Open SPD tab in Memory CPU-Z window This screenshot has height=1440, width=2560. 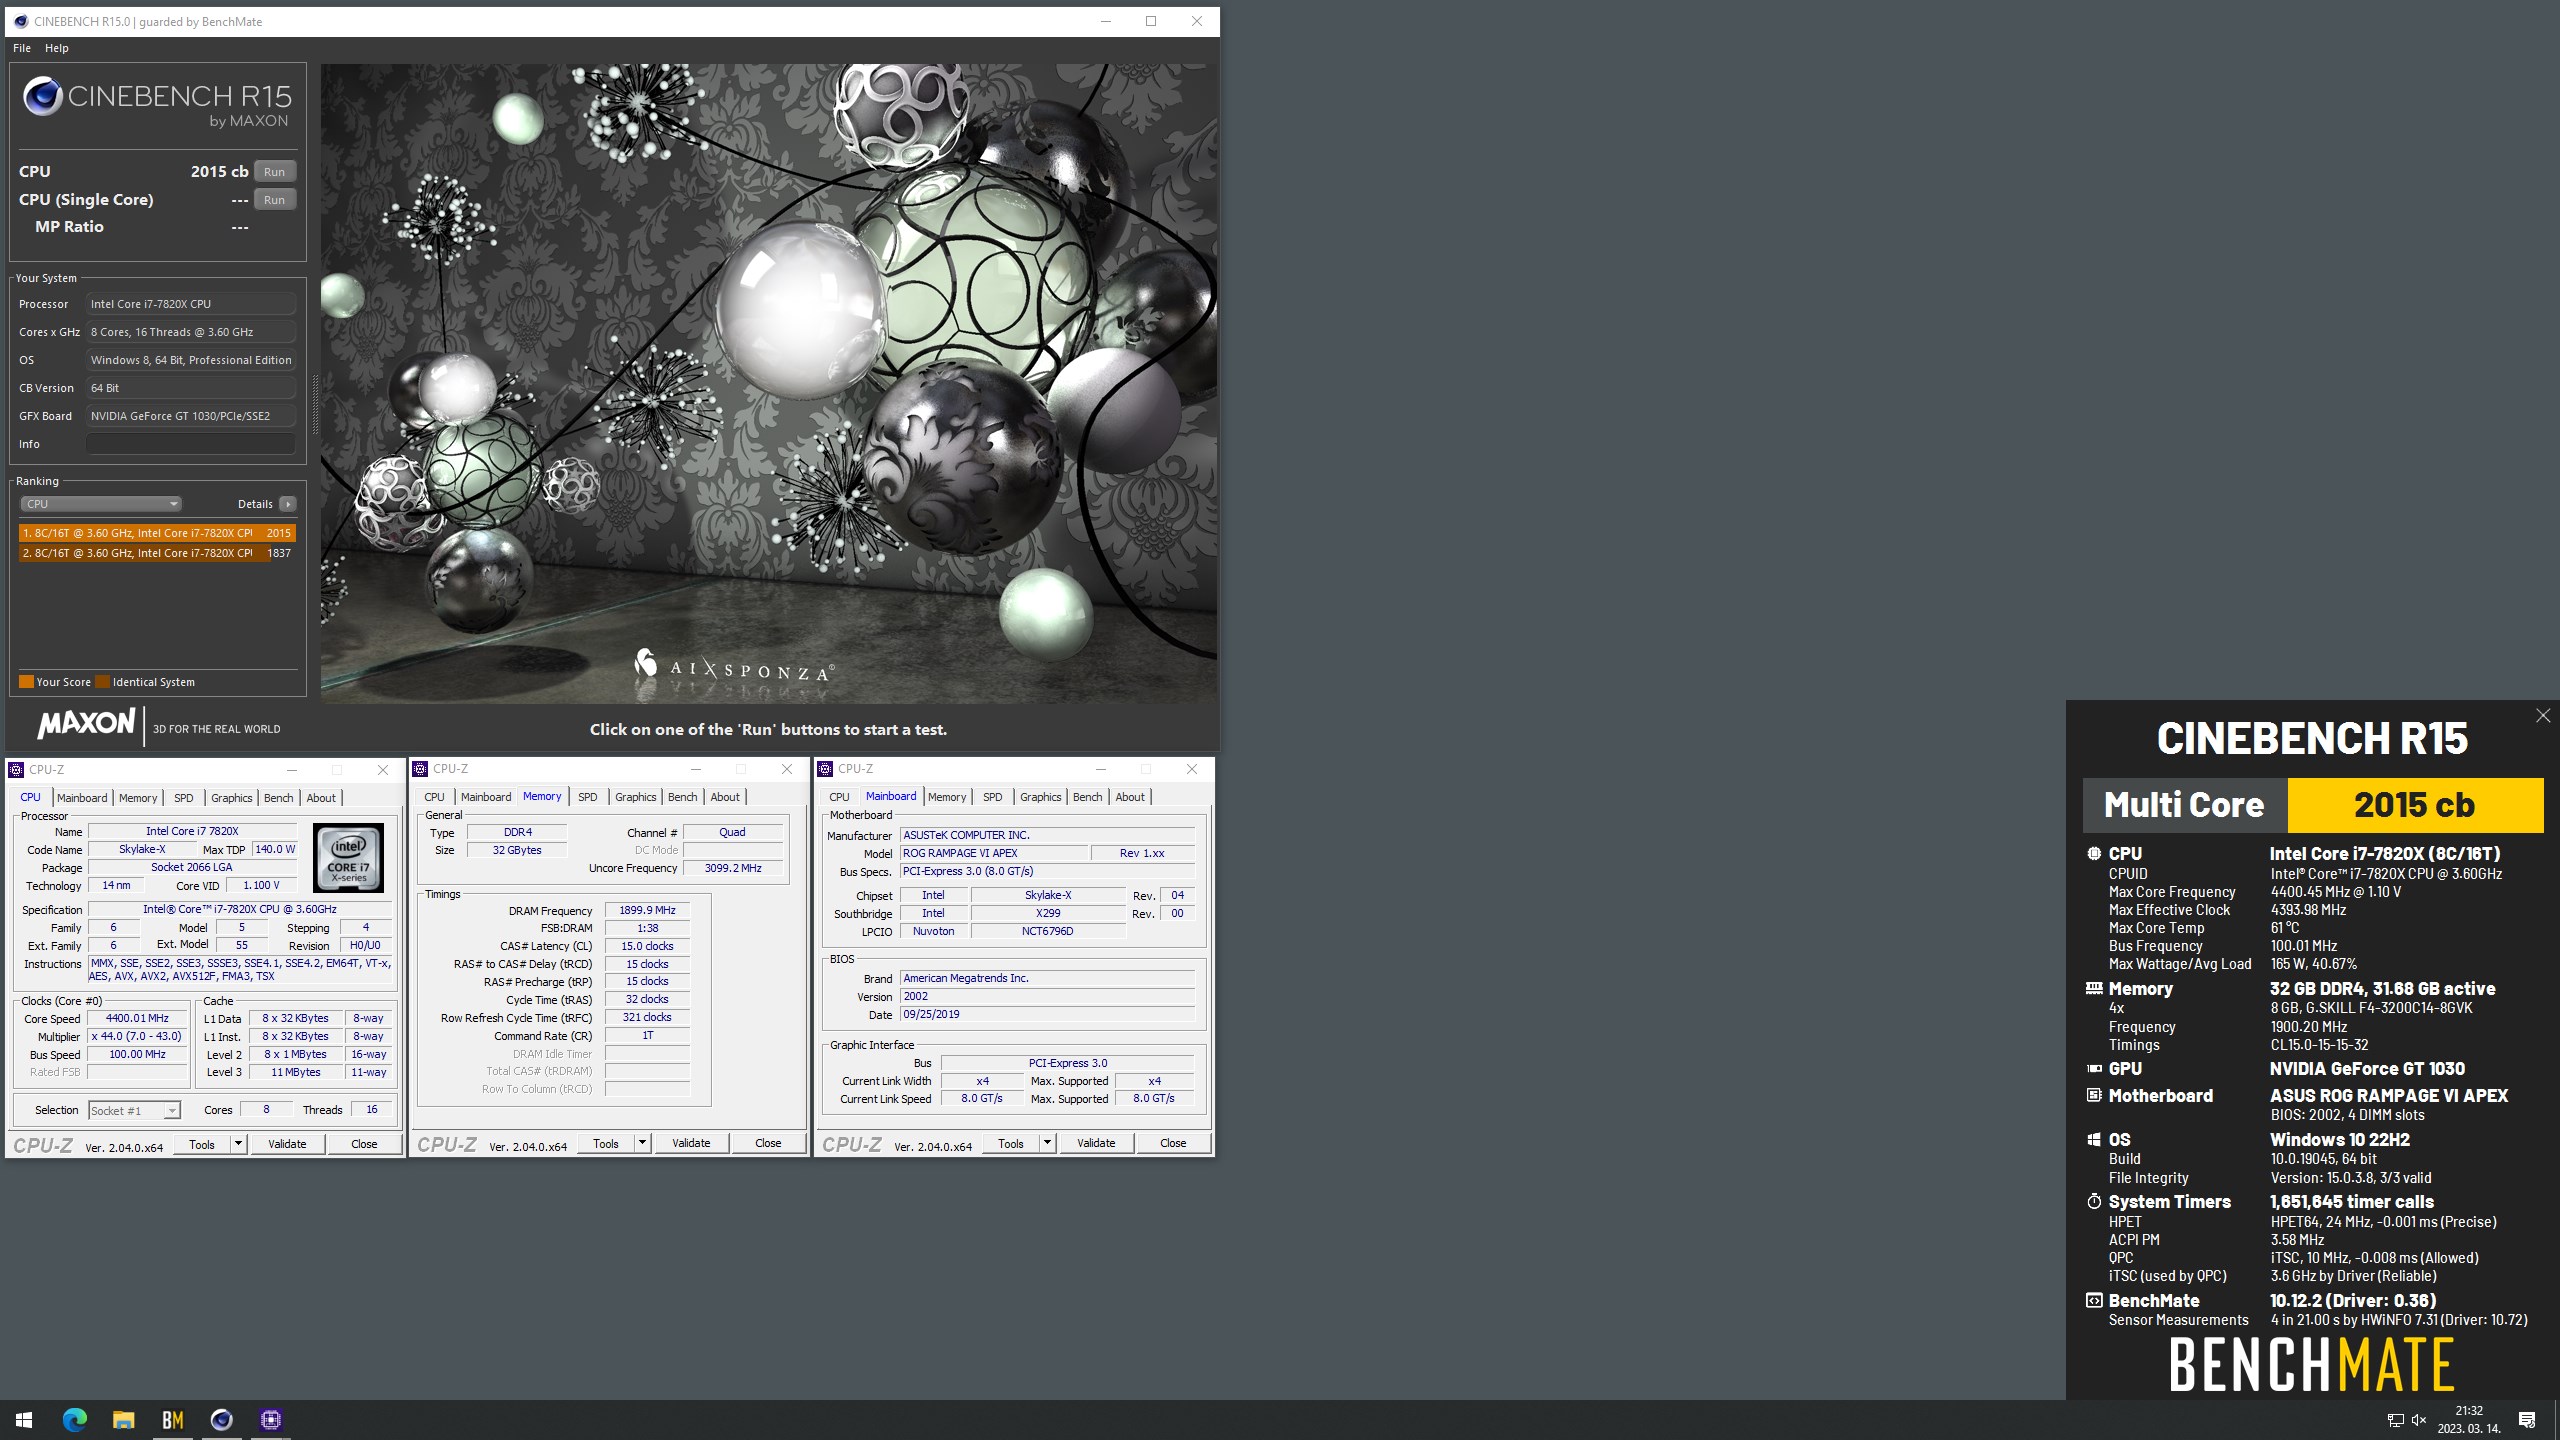tap(588, 797)
